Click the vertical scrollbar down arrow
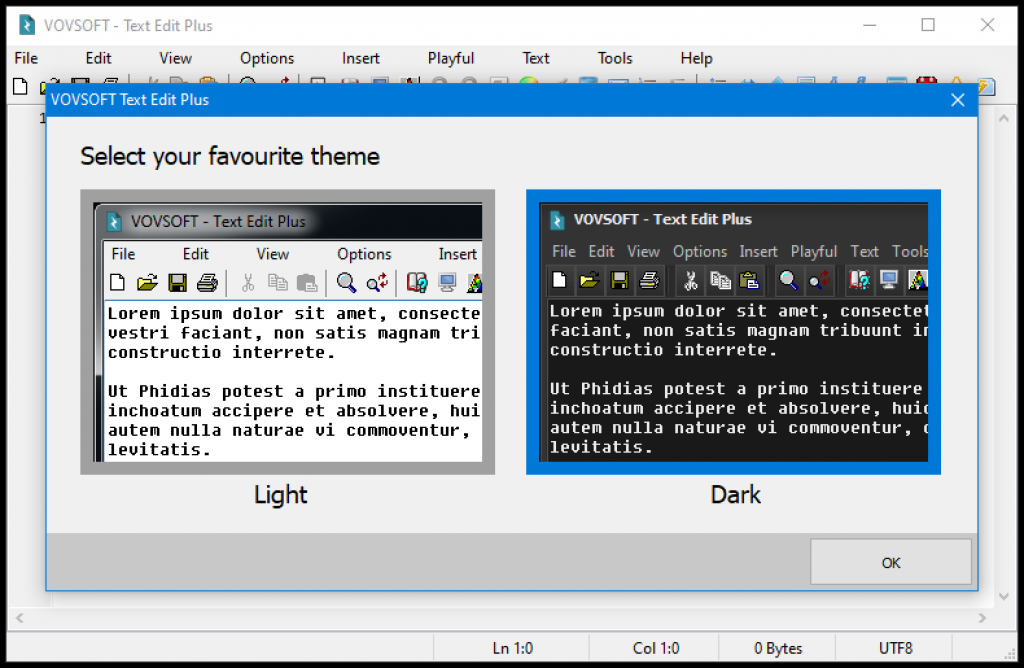Viewport: 1024px width, 668px height. tap(1004, 597)
